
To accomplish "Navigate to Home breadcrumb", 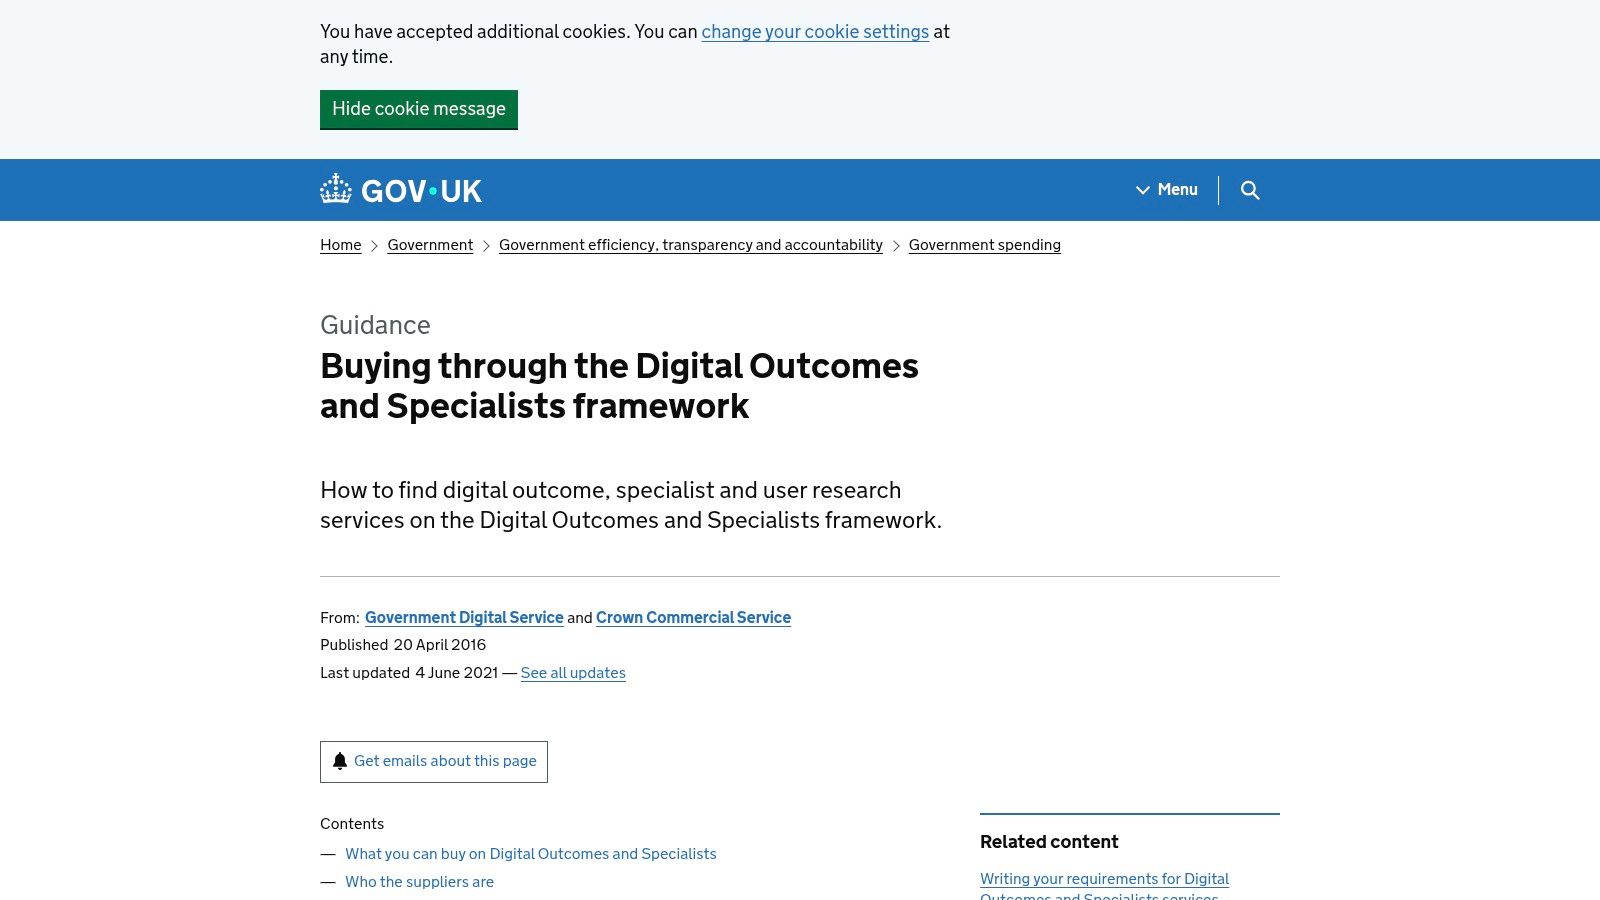I will [x=340, y=245].
